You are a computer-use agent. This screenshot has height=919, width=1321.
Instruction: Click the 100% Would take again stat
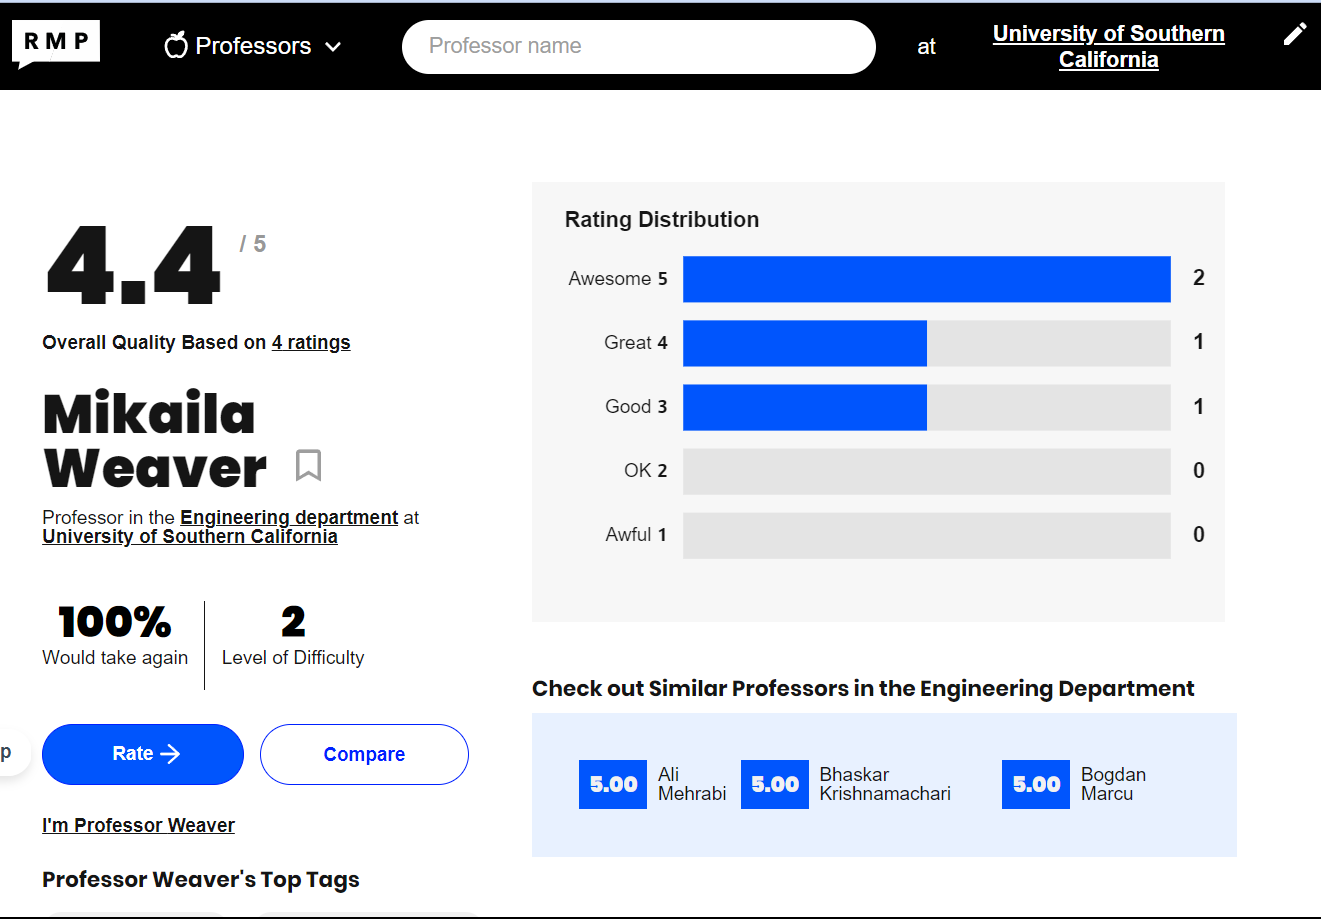click(x=115, y=636)
